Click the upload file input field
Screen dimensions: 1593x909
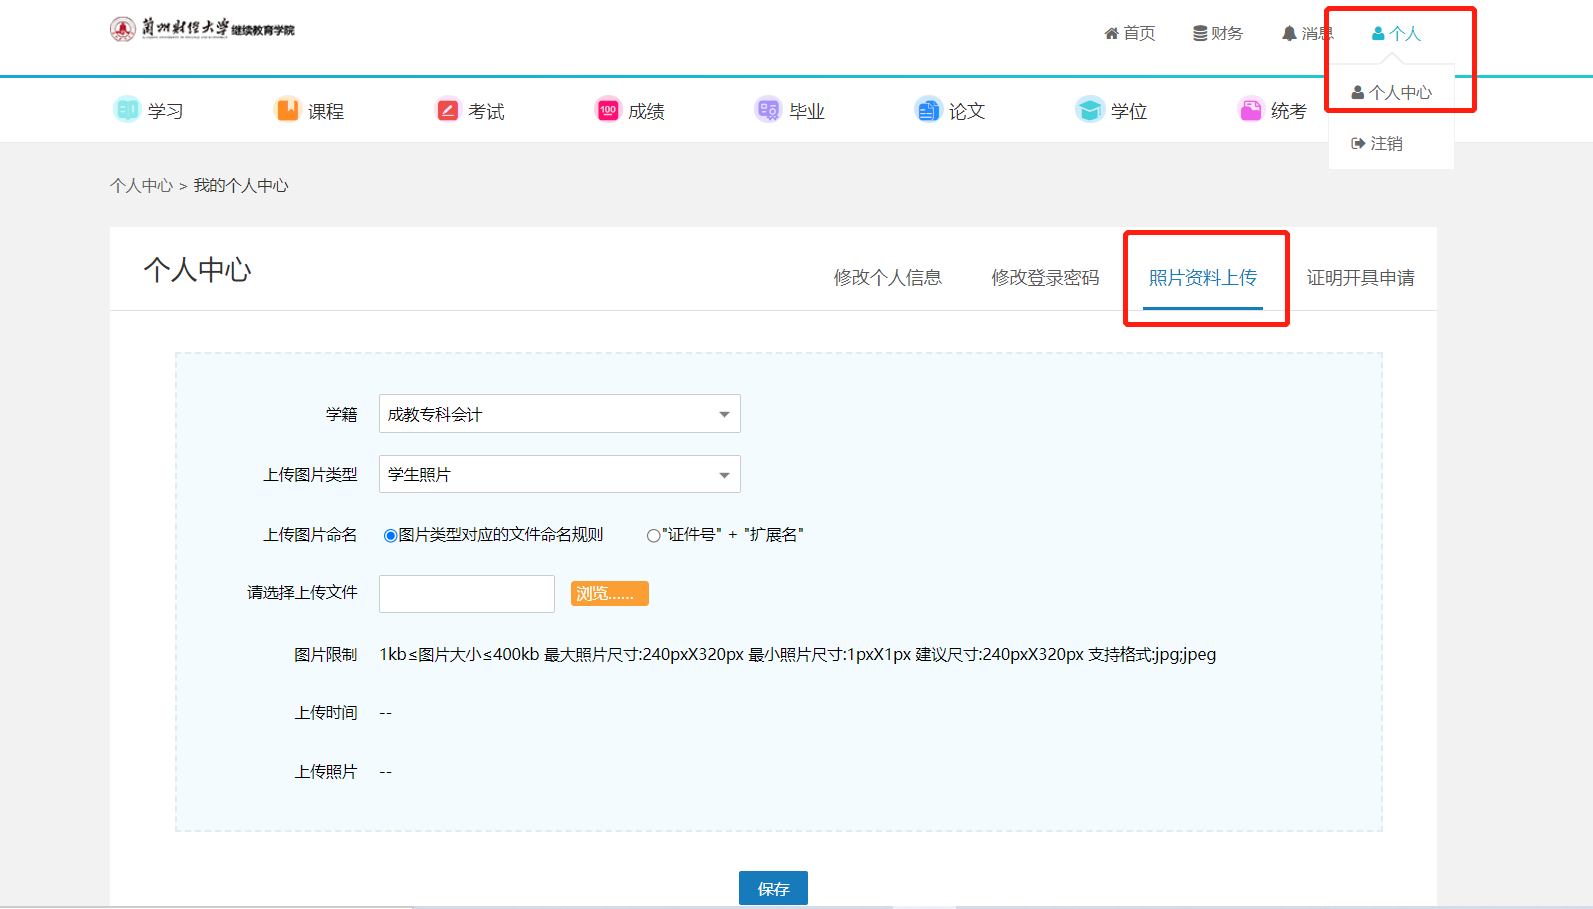pos(466,594)
